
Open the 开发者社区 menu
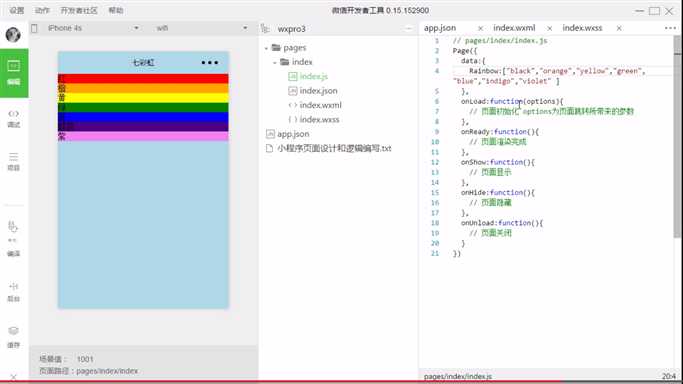(x=79, y=10)
